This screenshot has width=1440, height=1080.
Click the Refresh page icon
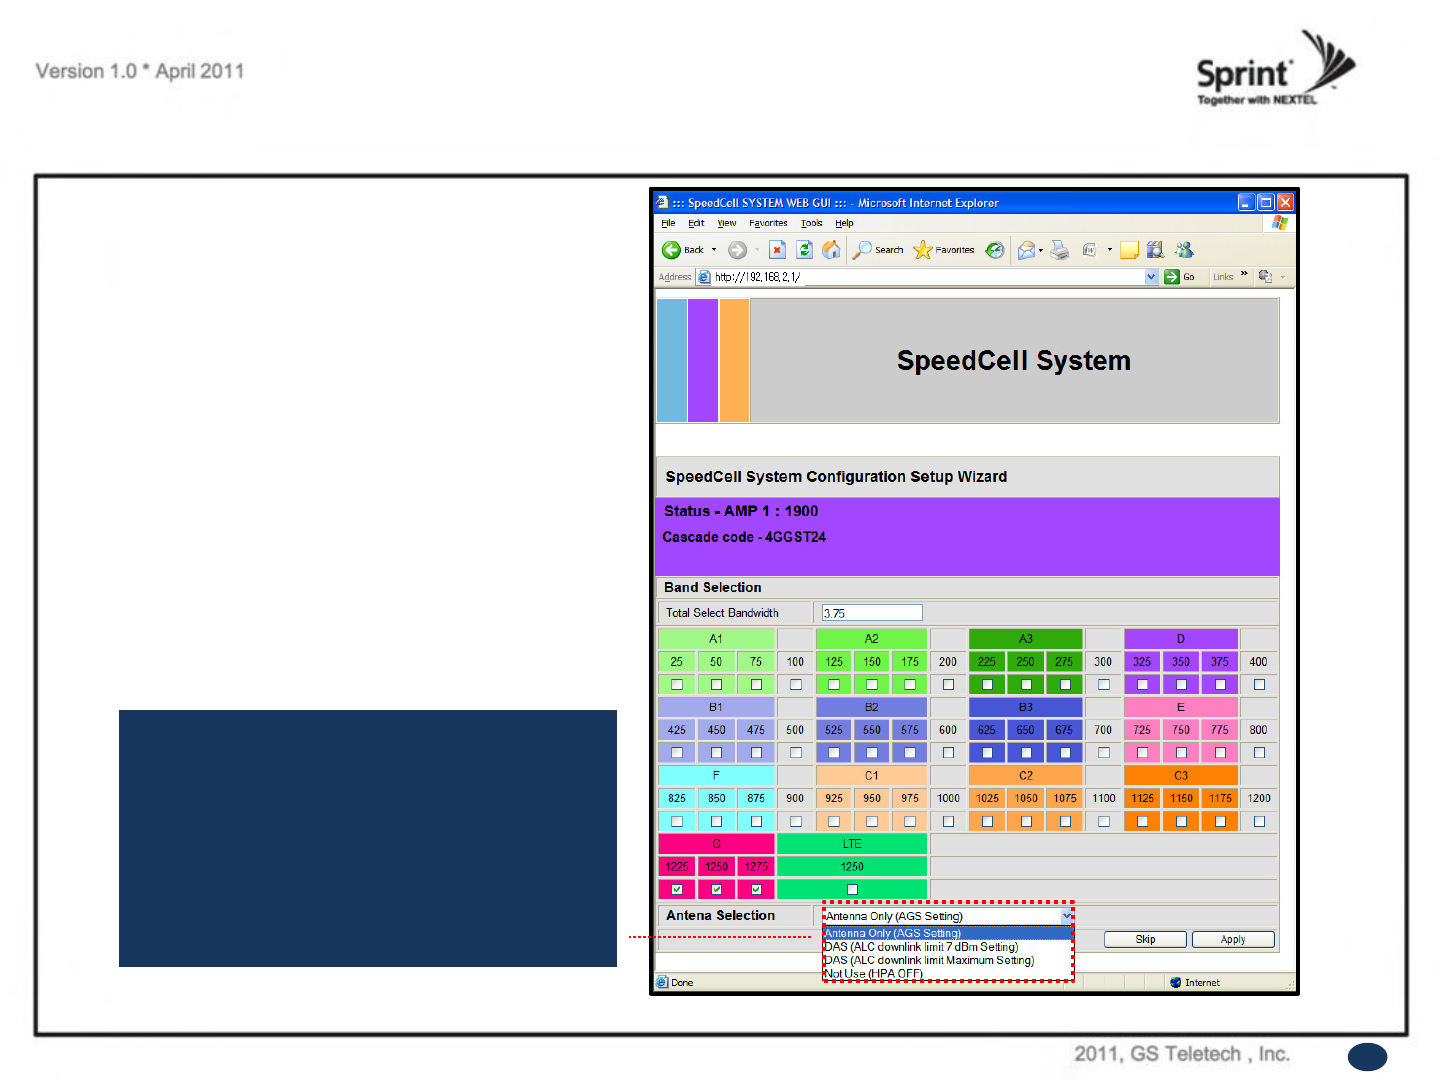coord(804,250)
